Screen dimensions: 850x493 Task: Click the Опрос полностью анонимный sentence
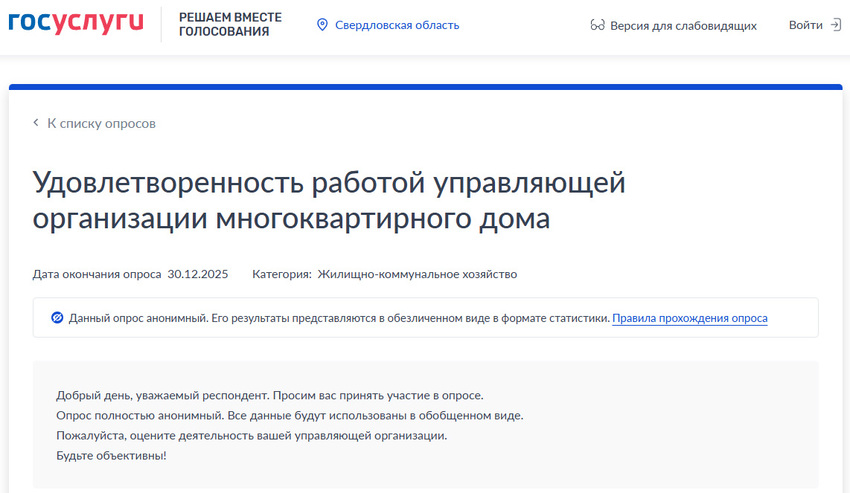(289, 415)
